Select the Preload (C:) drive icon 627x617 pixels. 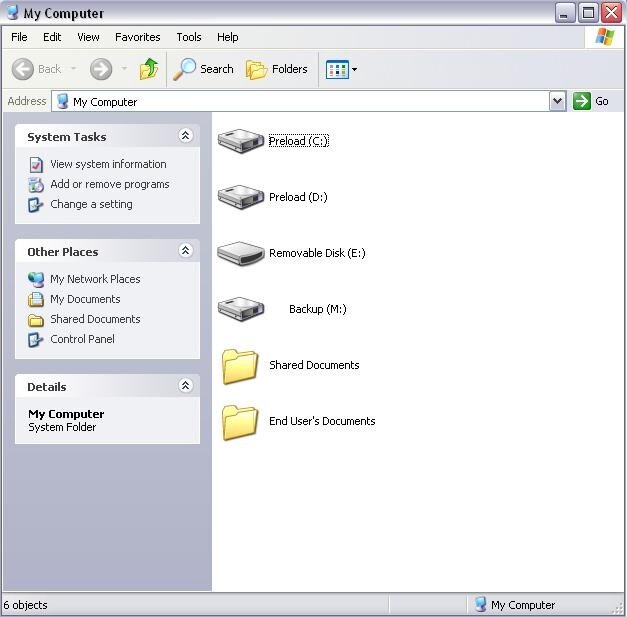(x=241, y=141)
